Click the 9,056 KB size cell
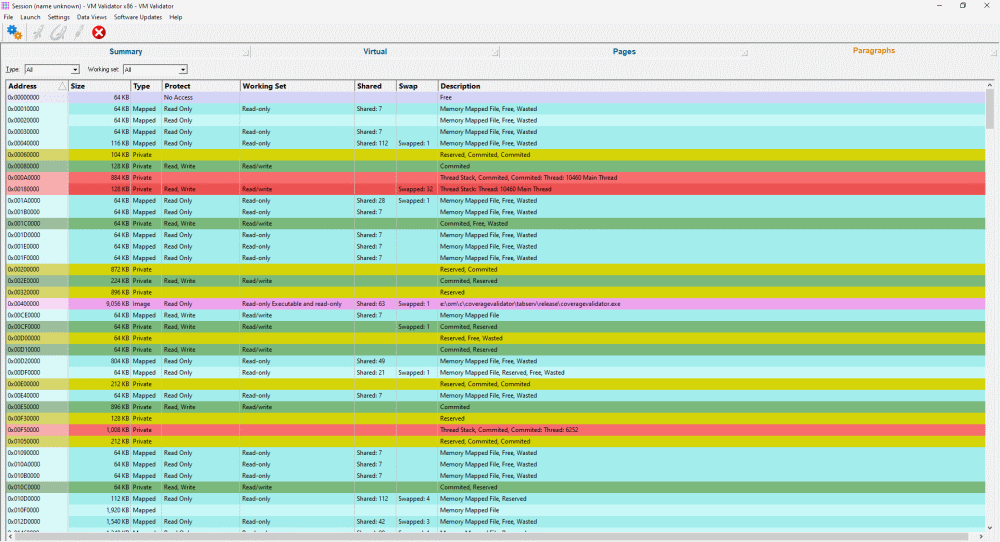Image resolution: width=1000 pixels, height=542 pixels. coord(99,304)
